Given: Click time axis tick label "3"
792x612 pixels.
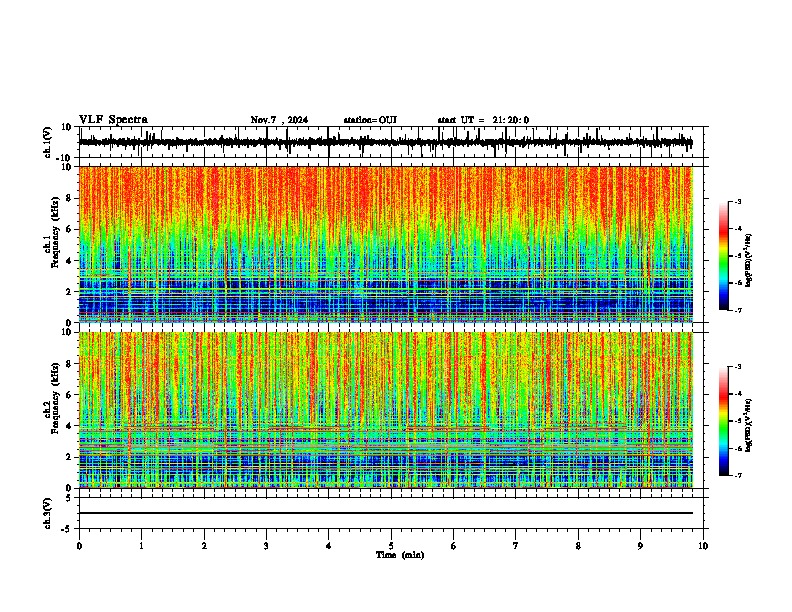Looking at the screenshot, I should pyautogui.click(x=266, y=546).
